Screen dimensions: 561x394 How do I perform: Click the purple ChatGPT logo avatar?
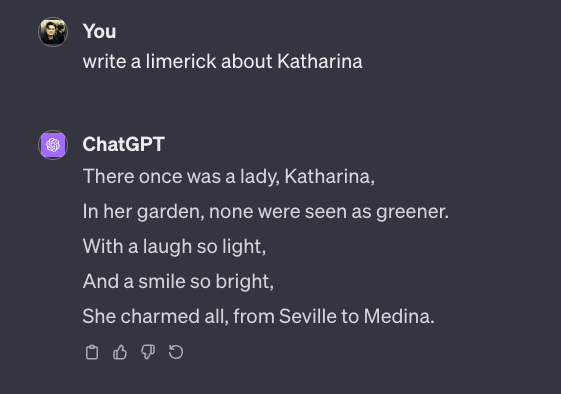(53, 145)
